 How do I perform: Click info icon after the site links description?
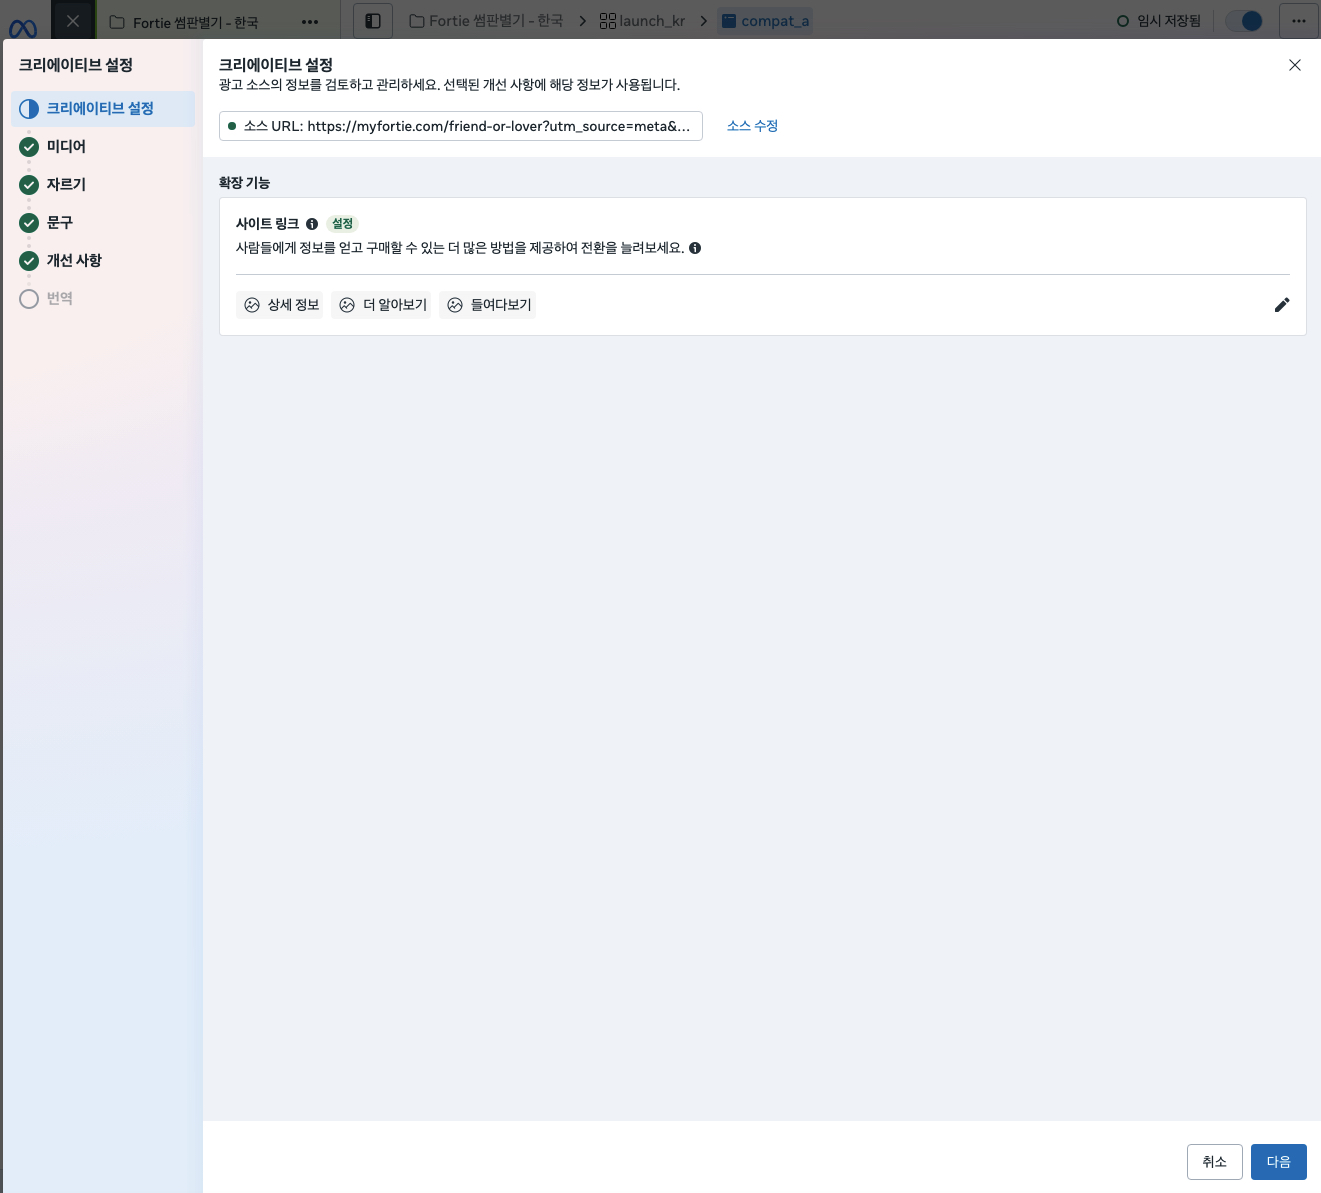(x=695, y=248)
